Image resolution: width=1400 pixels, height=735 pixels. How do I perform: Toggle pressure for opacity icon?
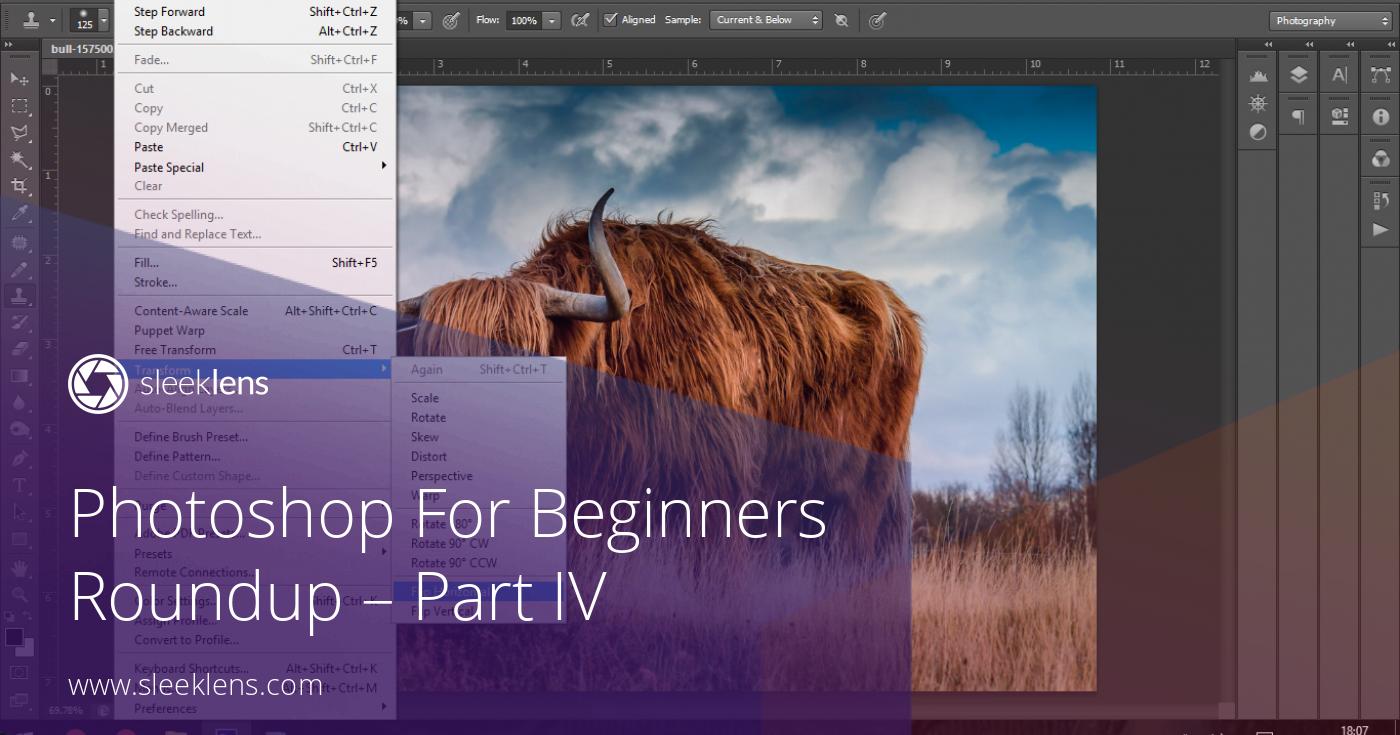point(450,20)
